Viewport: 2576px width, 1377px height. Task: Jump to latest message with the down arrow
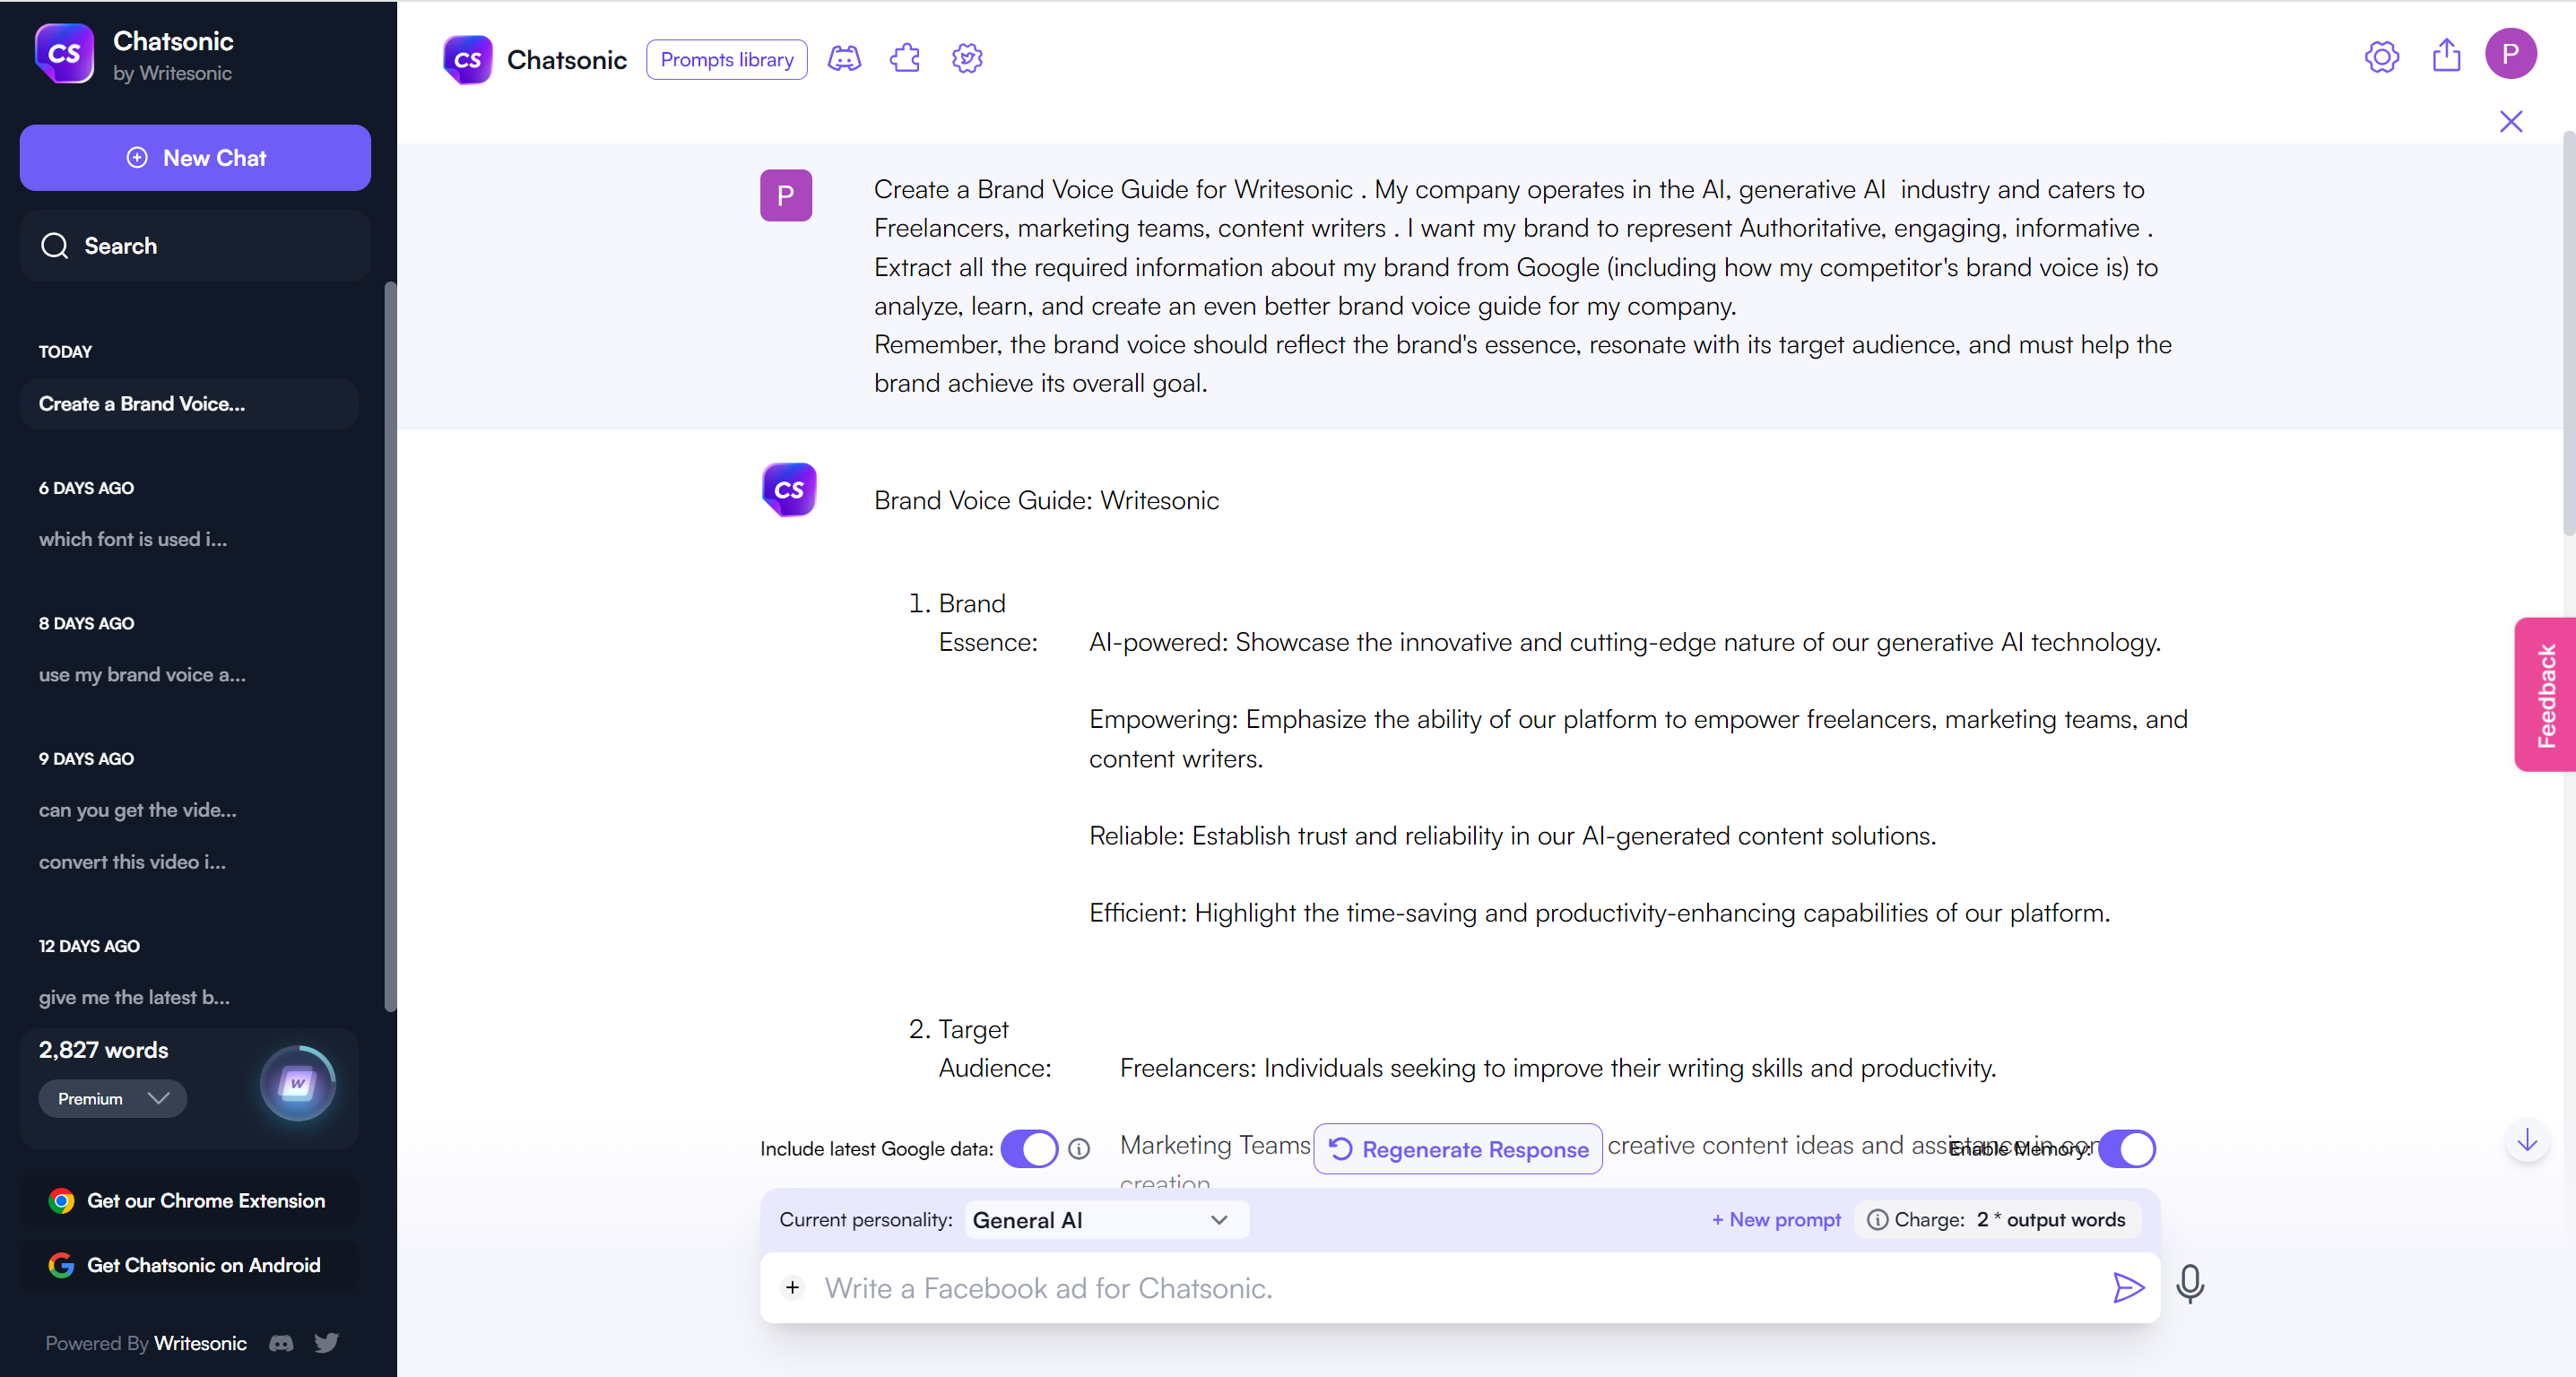(2526, 1141)
